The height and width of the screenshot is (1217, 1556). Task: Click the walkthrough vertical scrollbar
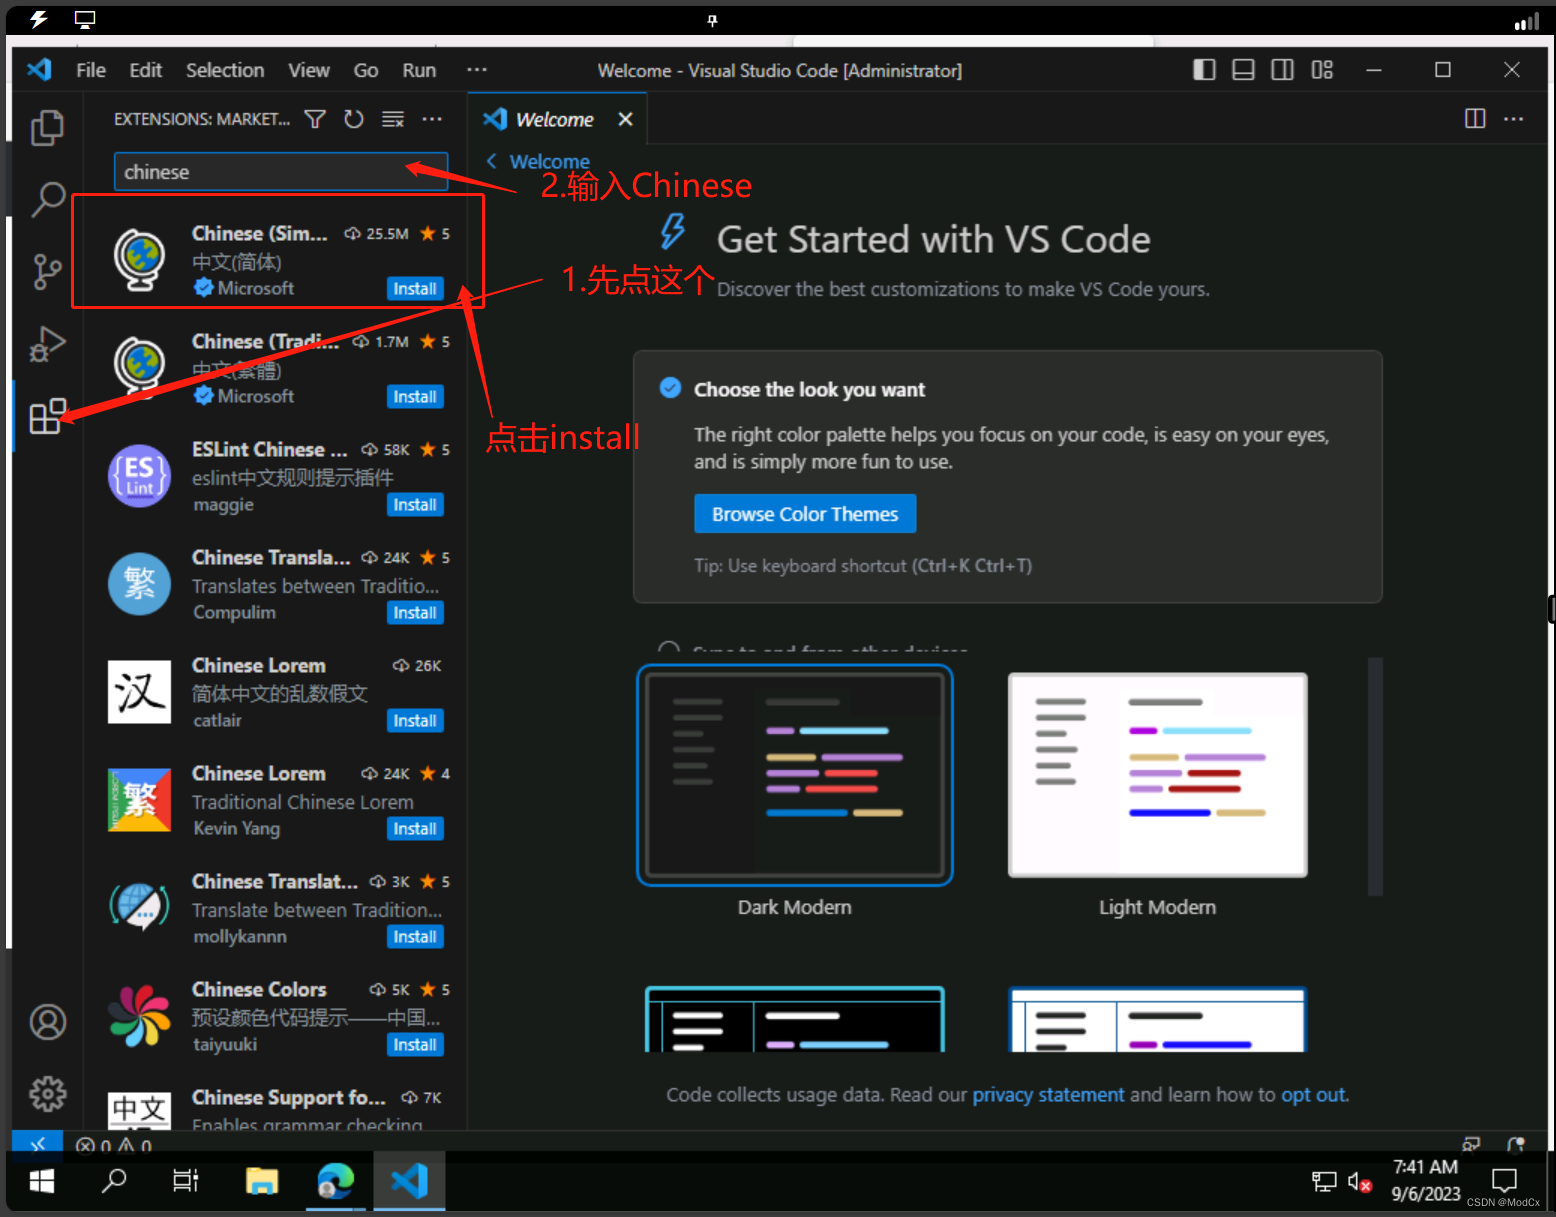[x=1375, y=776]
